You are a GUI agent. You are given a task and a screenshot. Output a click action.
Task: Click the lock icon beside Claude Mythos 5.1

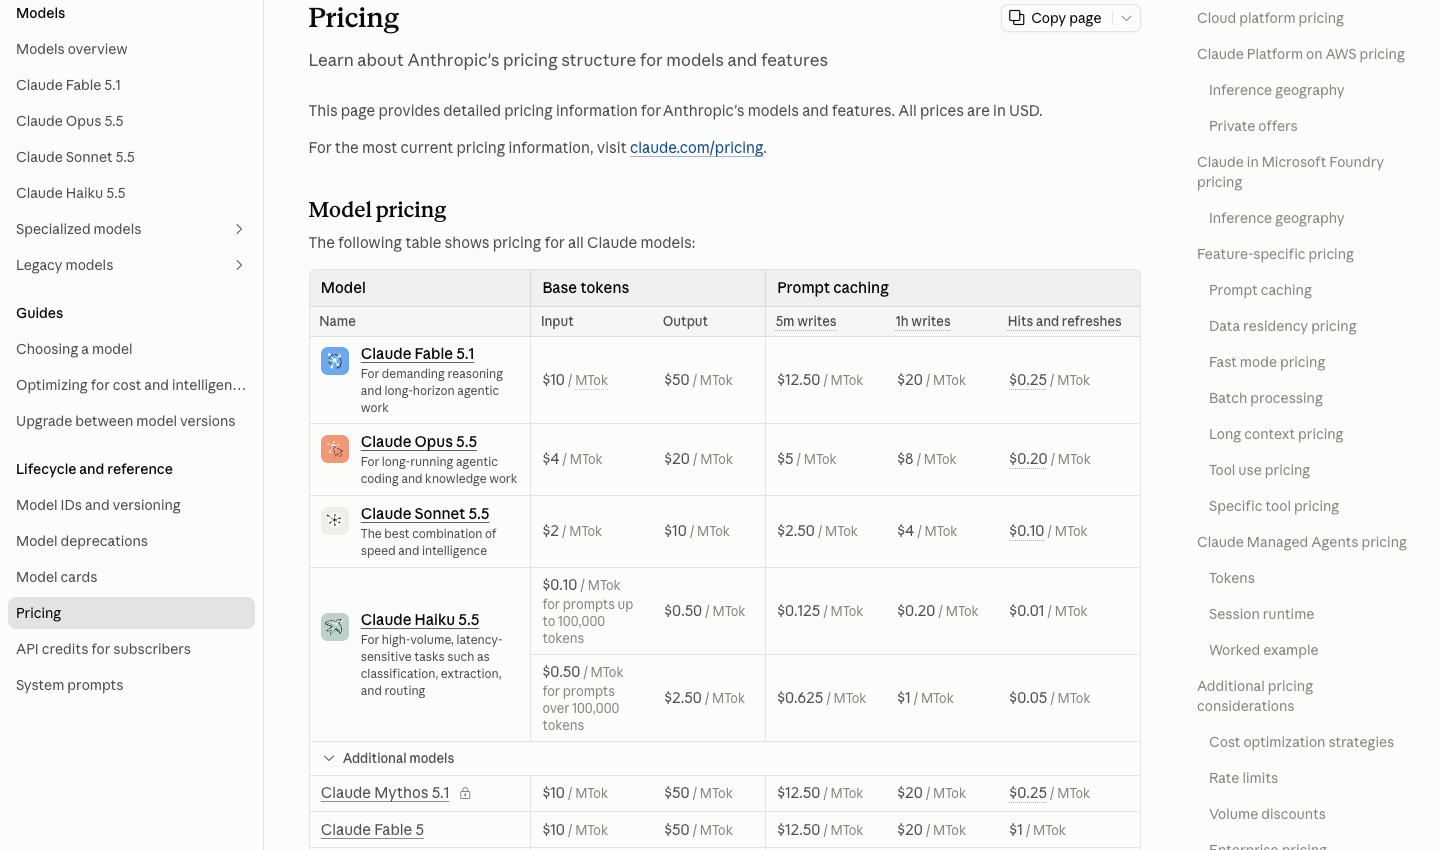(x=465, y=793)
